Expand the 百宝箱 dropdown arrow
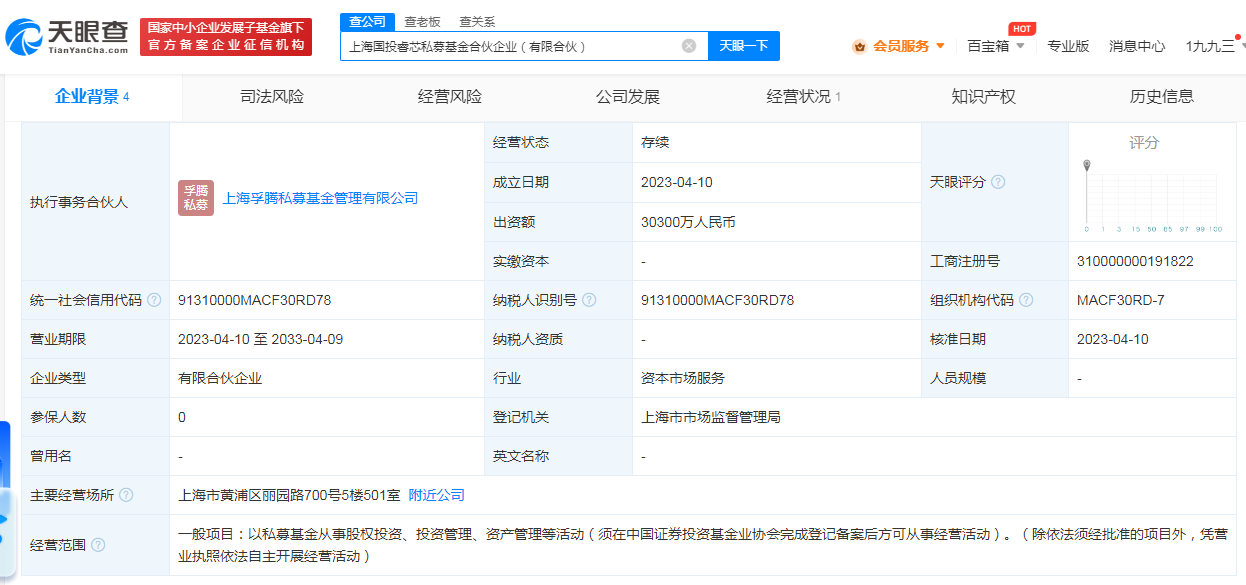Screen dimensions: 1246x585 pyautogui.click(x=1020, y=46)
